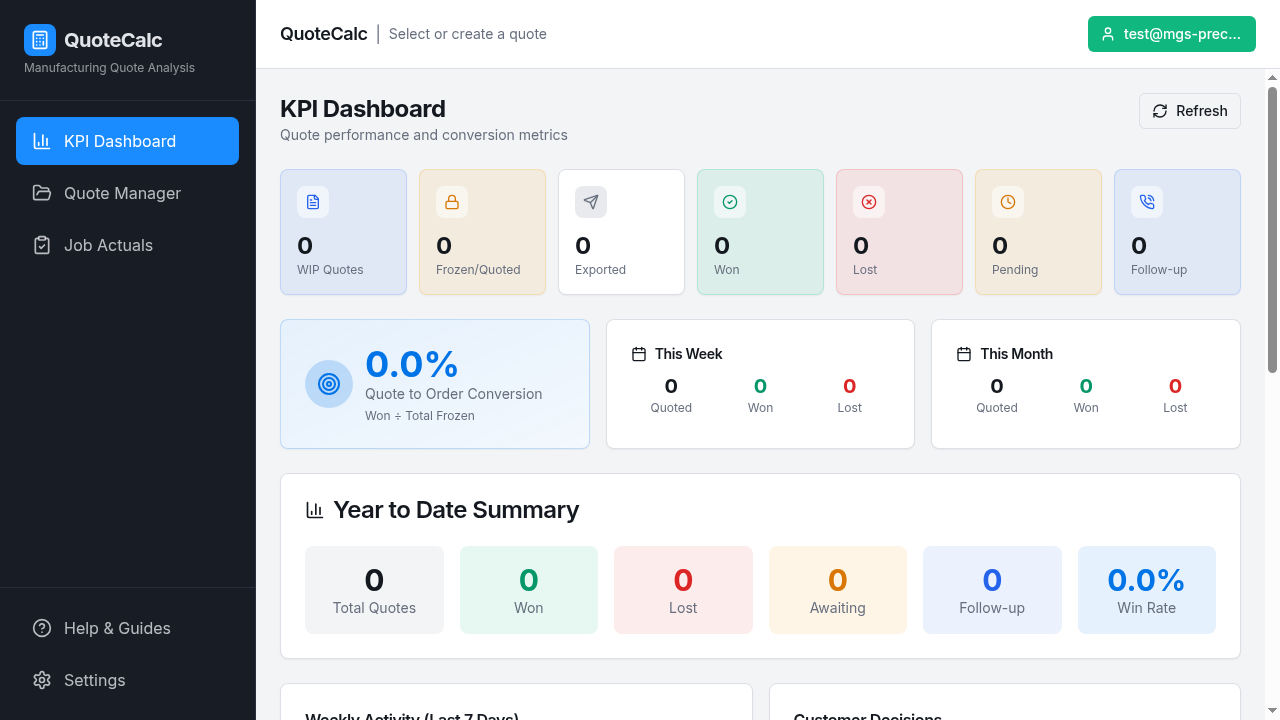
Task: Click the Follow-up phone icon
Action: tap(1147, 202)
